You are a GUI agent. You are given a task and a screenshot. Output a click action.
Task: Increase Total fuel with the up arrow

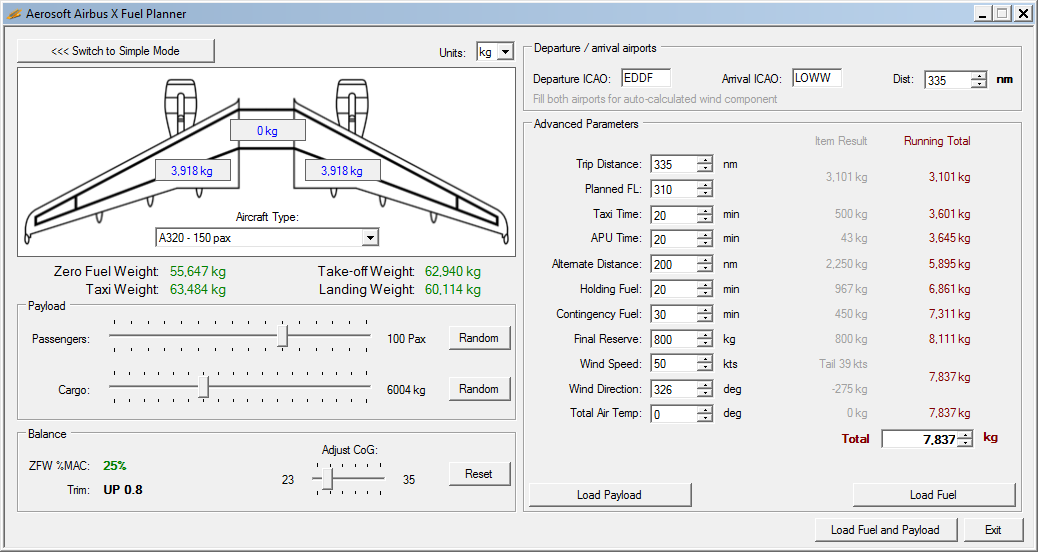[966, 435]
